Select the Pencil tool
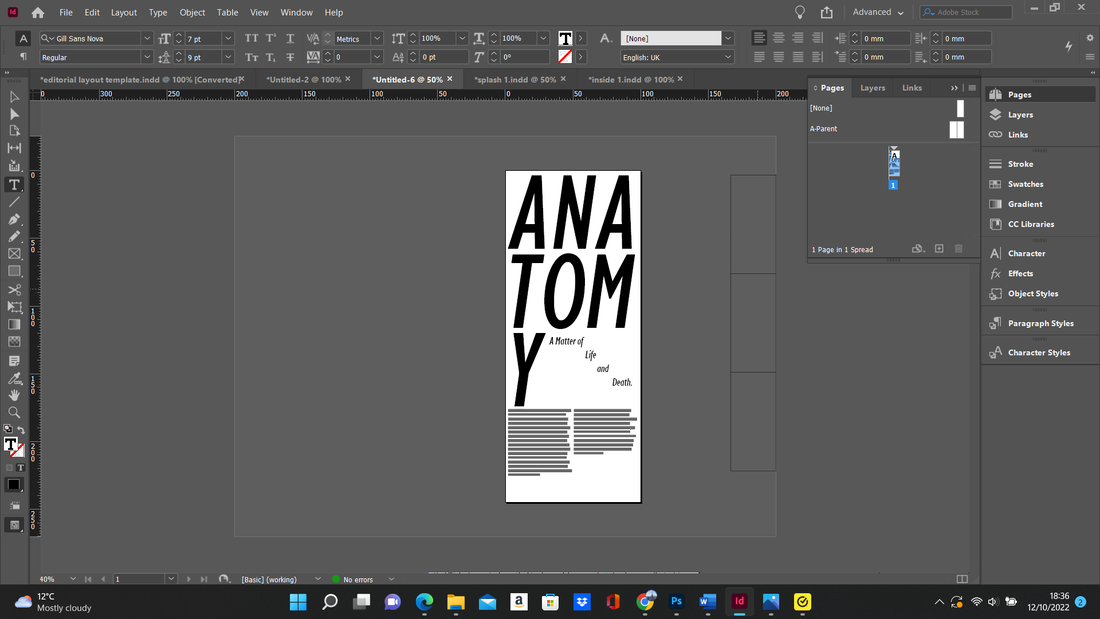 coord(14,237)
